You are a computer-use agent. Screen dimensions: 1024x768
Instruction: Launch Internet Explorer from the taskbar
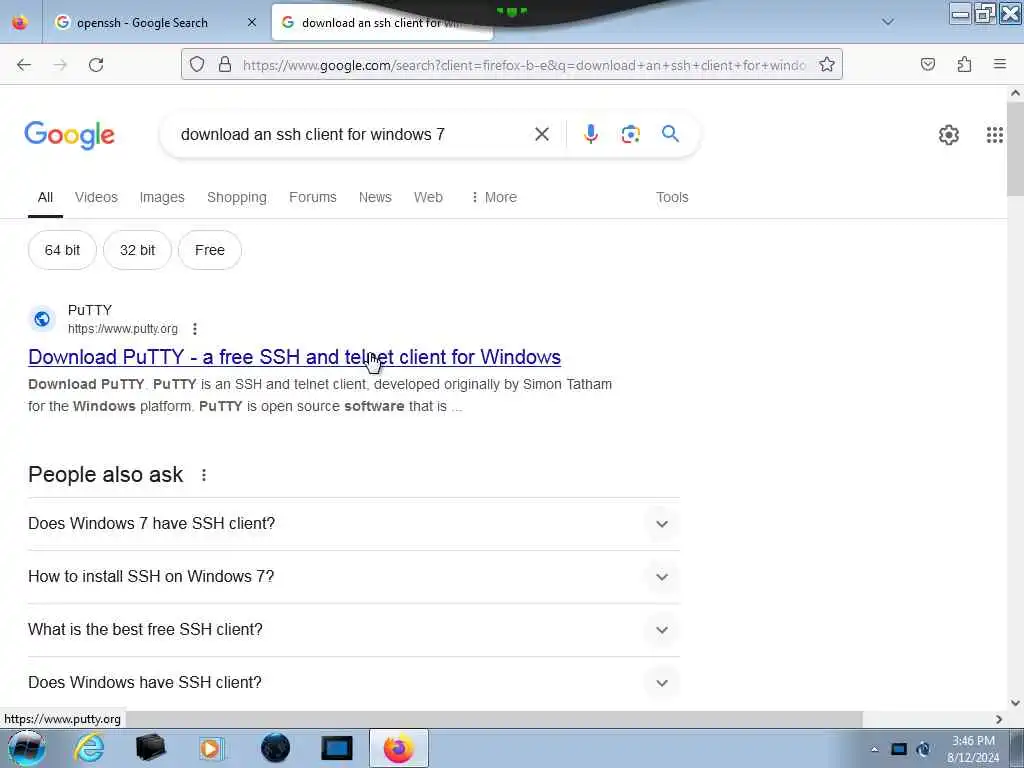coord(89,748)
